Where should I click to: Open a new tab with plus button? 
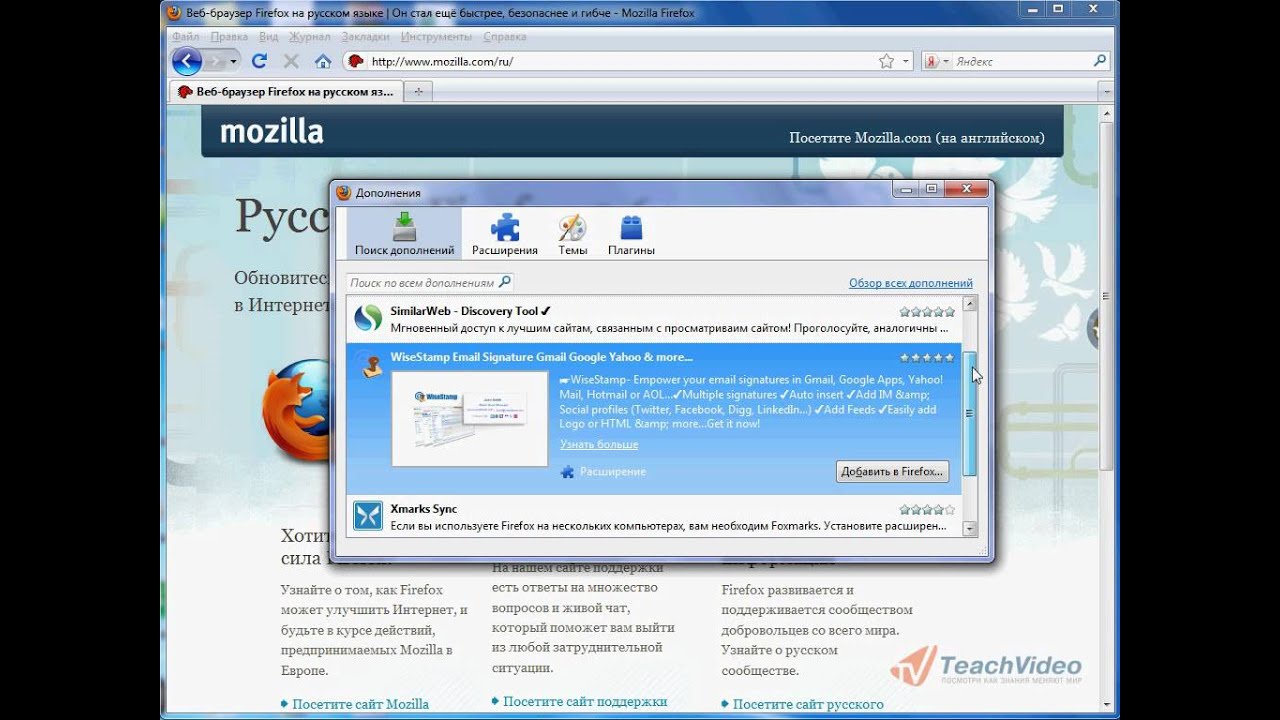point(418,91)
